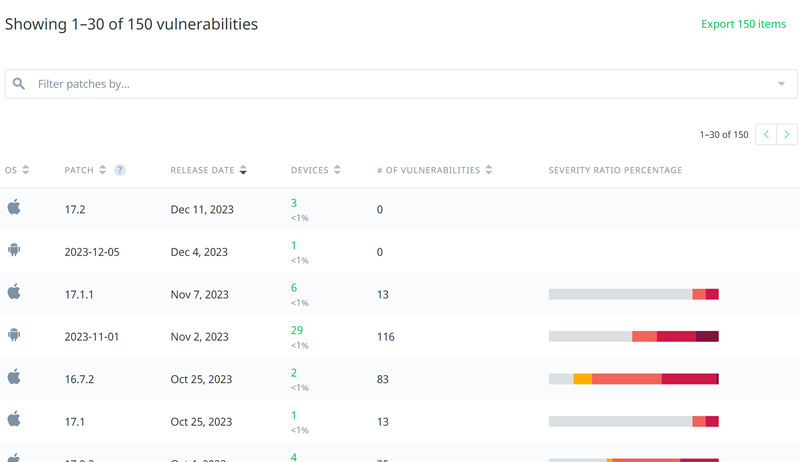Viewport: 800px width, 462px height.
Task: Select patch name '2023-12-05'
Action: coord(92,252)
